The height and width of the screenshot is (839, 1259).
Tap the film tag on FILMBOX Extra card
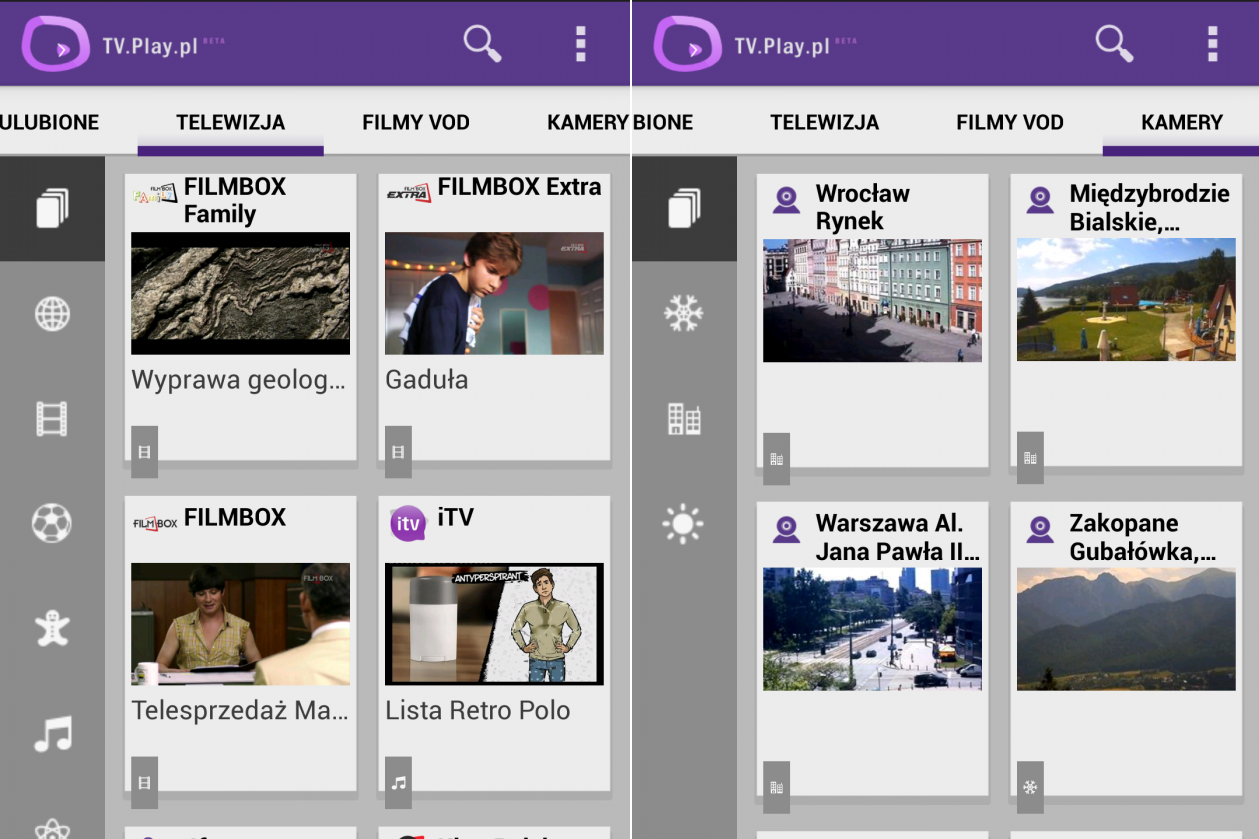pos(398,451)
